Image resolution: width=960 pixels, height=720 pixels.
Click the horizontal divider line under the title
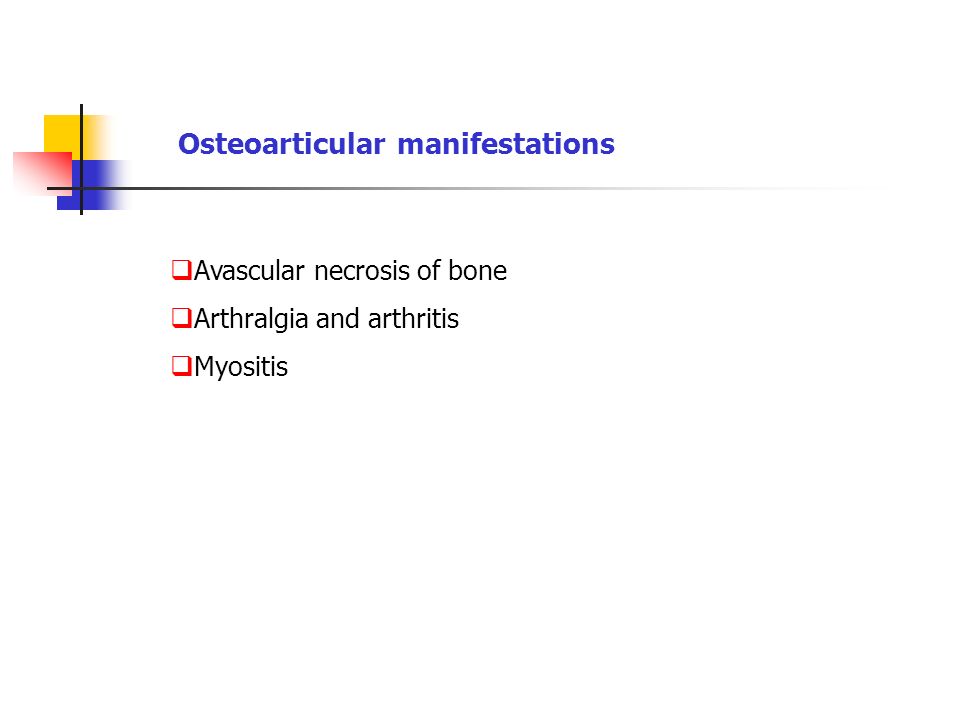465,188
